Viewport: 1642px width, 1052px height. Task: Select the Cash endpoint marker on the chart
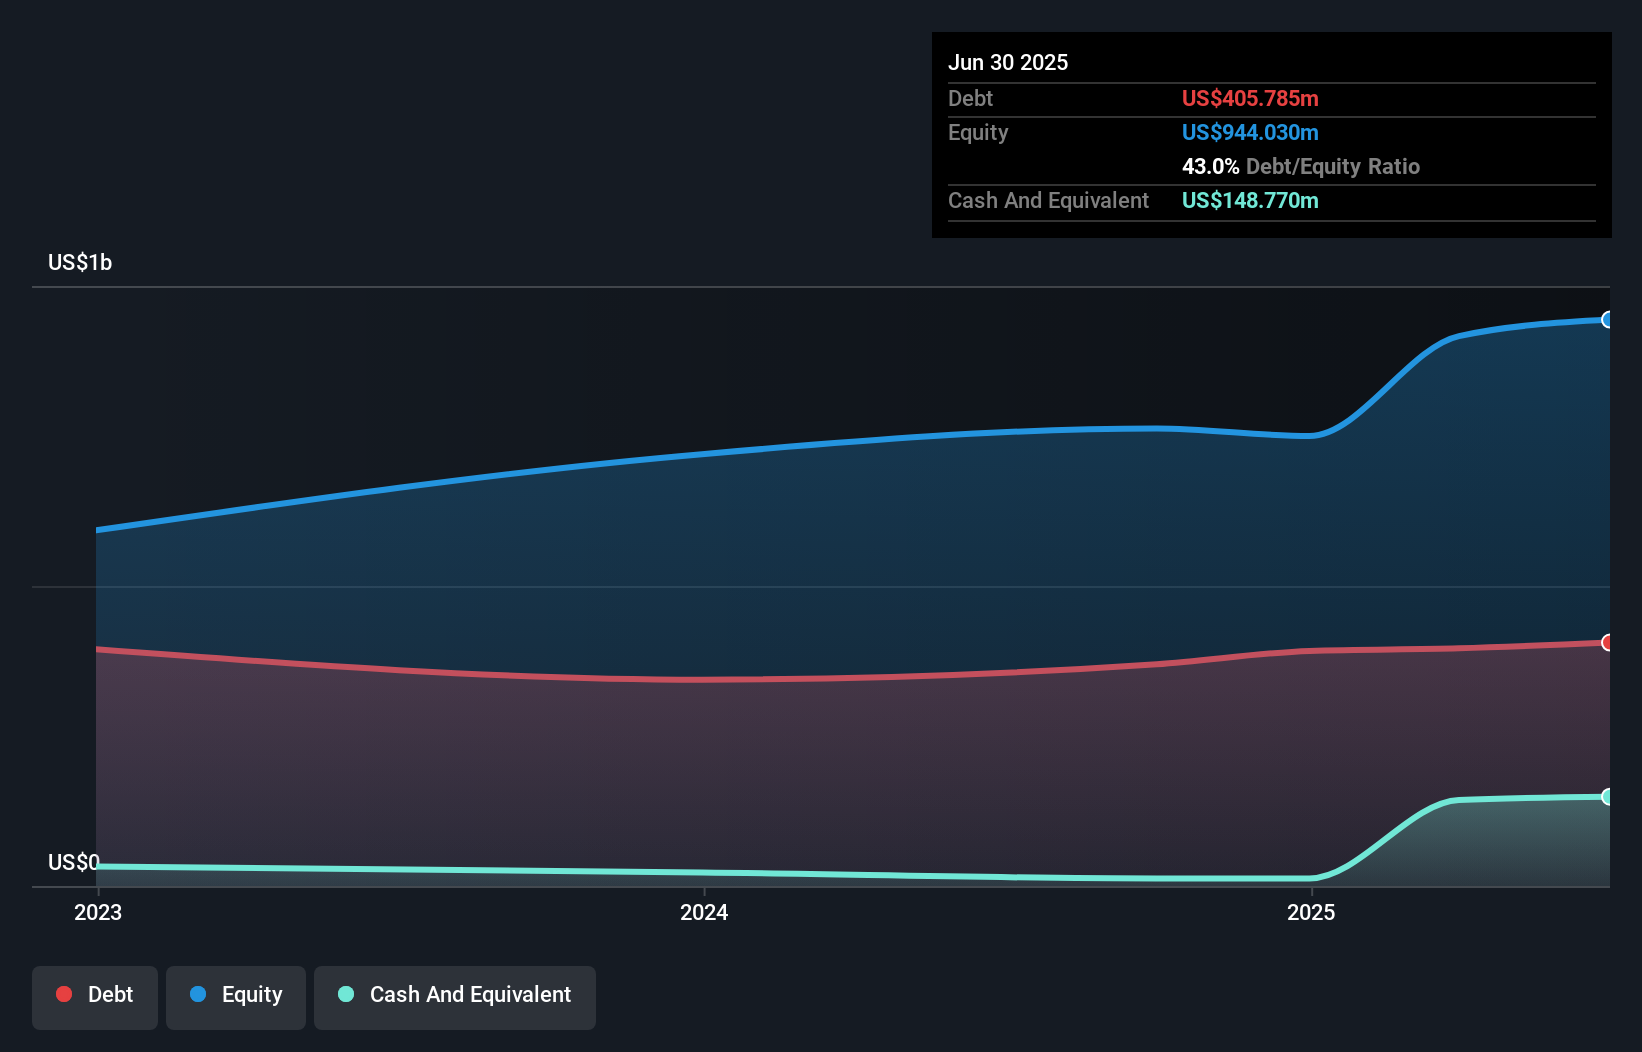pyautogui.click(x=1606, y=795)
